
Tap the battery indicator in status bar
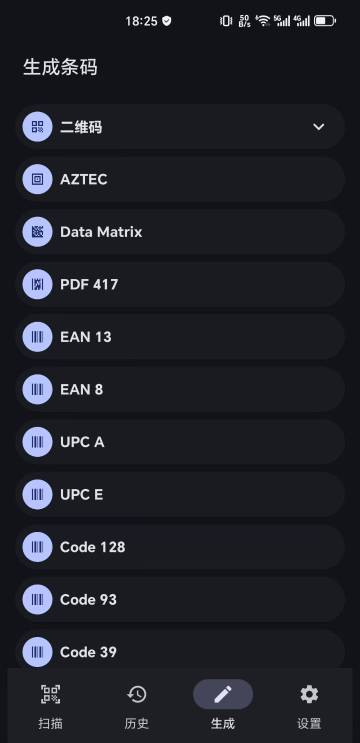(x=324, y=21)
